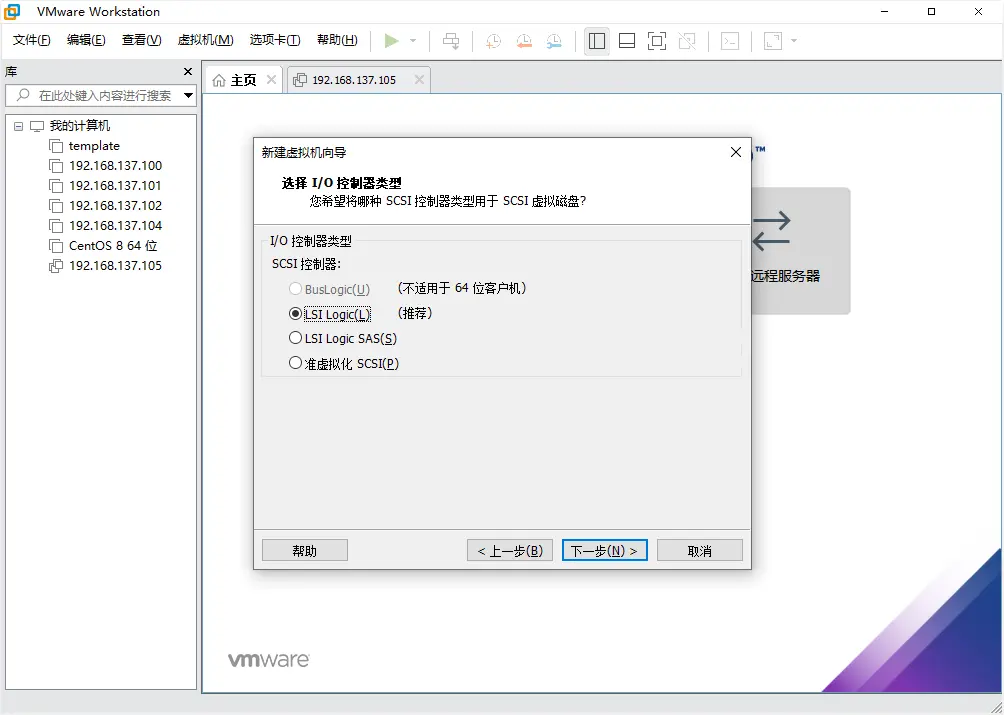Select VM 192.168.137.104 in library
Image resolution: width=1004 pixels, height=715 pixels.
click(x=115, y=225)
